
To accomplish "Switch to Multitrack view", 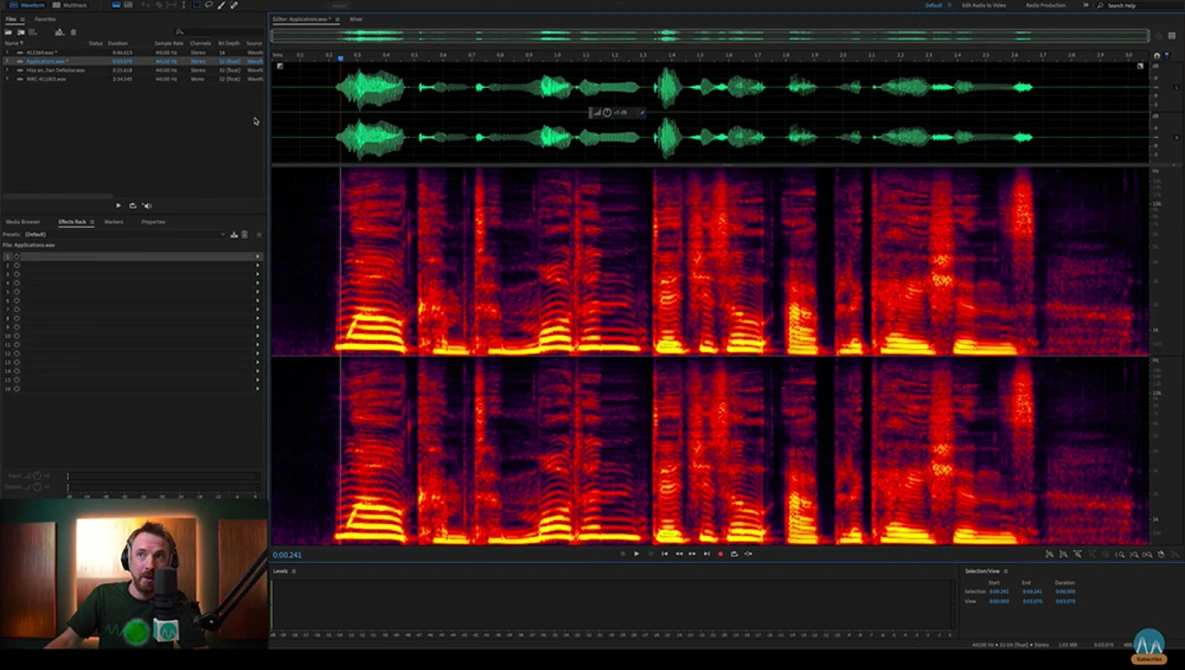I will pos(70,5).
